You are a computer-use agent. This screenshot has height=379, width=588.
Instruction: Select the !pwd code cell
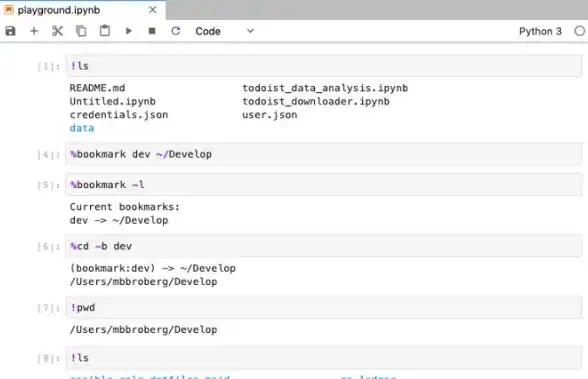324,308
